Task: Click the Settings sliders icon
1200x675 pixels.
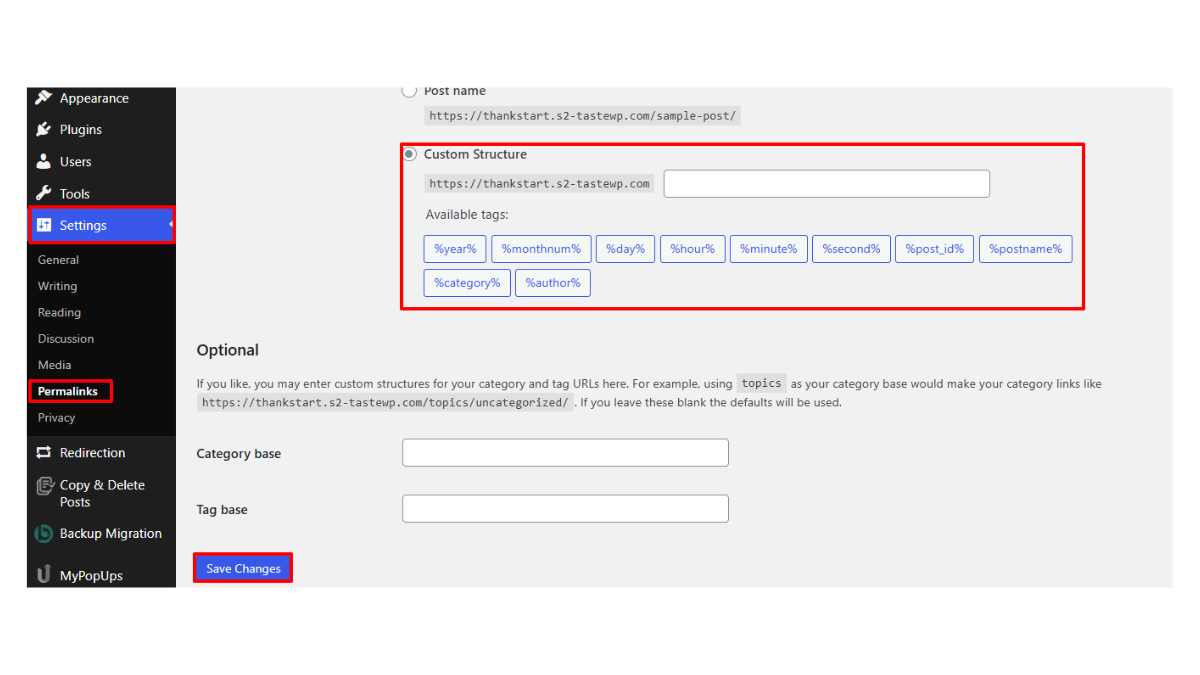Action: click(44, 226)
